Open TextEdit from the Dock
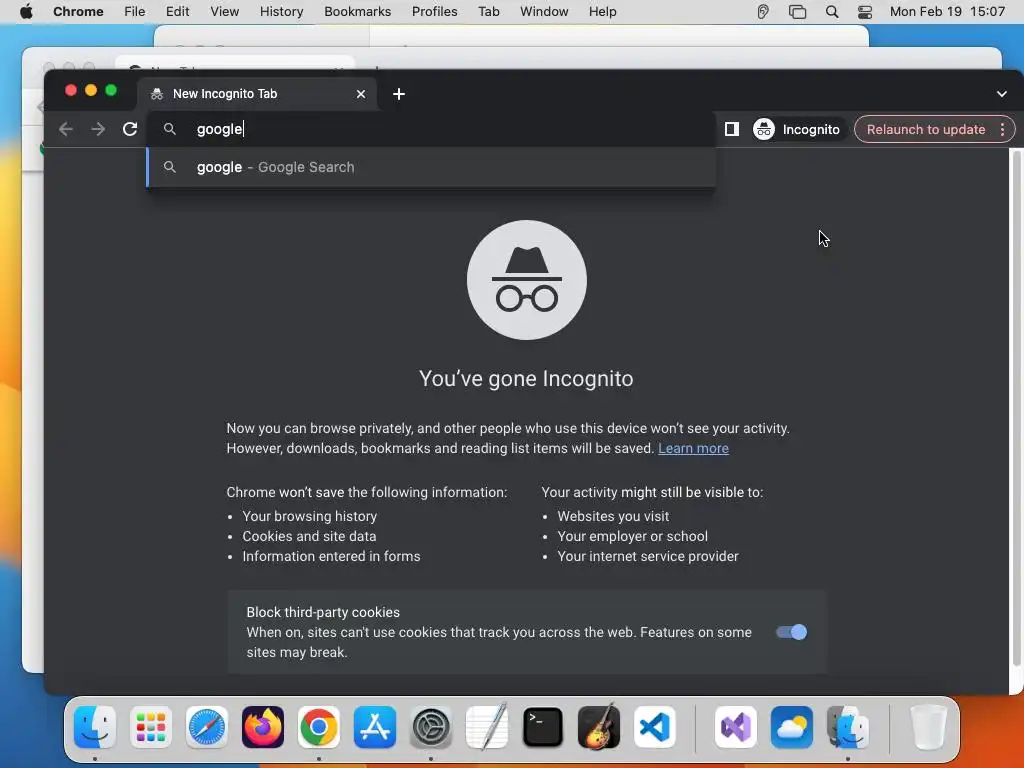Viewport: 1024px width, 768px height. pyautogui.click(x=487, y=726)
